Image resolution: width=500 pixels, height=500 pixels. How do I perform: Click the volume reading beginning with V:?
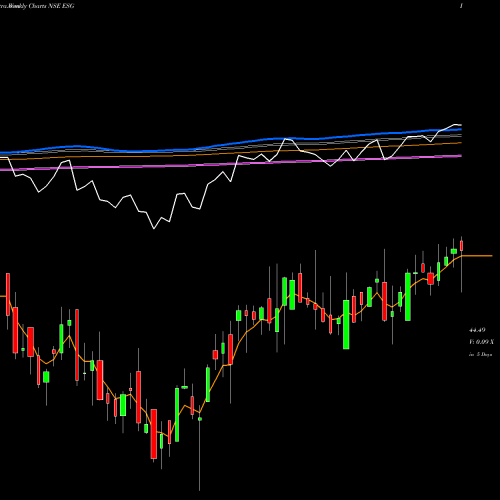481,342
